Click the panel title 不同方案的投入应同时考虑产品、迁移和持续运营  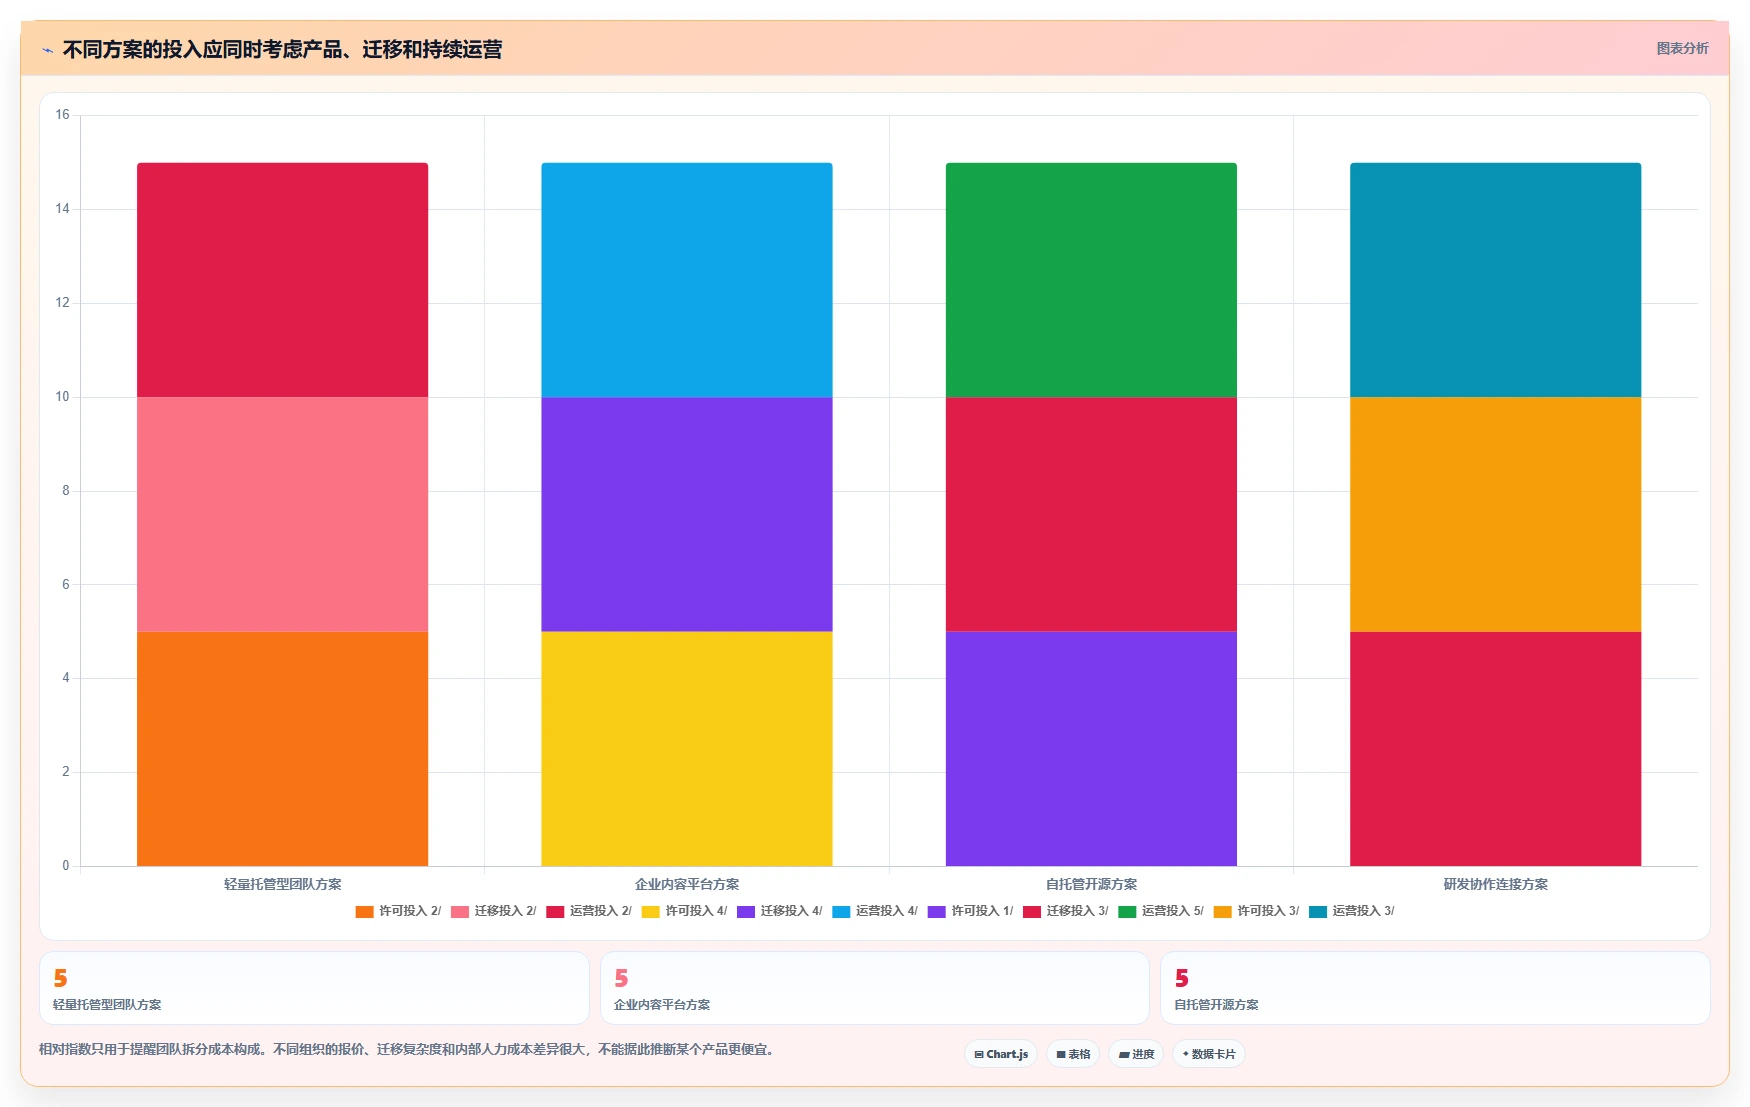click(282, 49)
